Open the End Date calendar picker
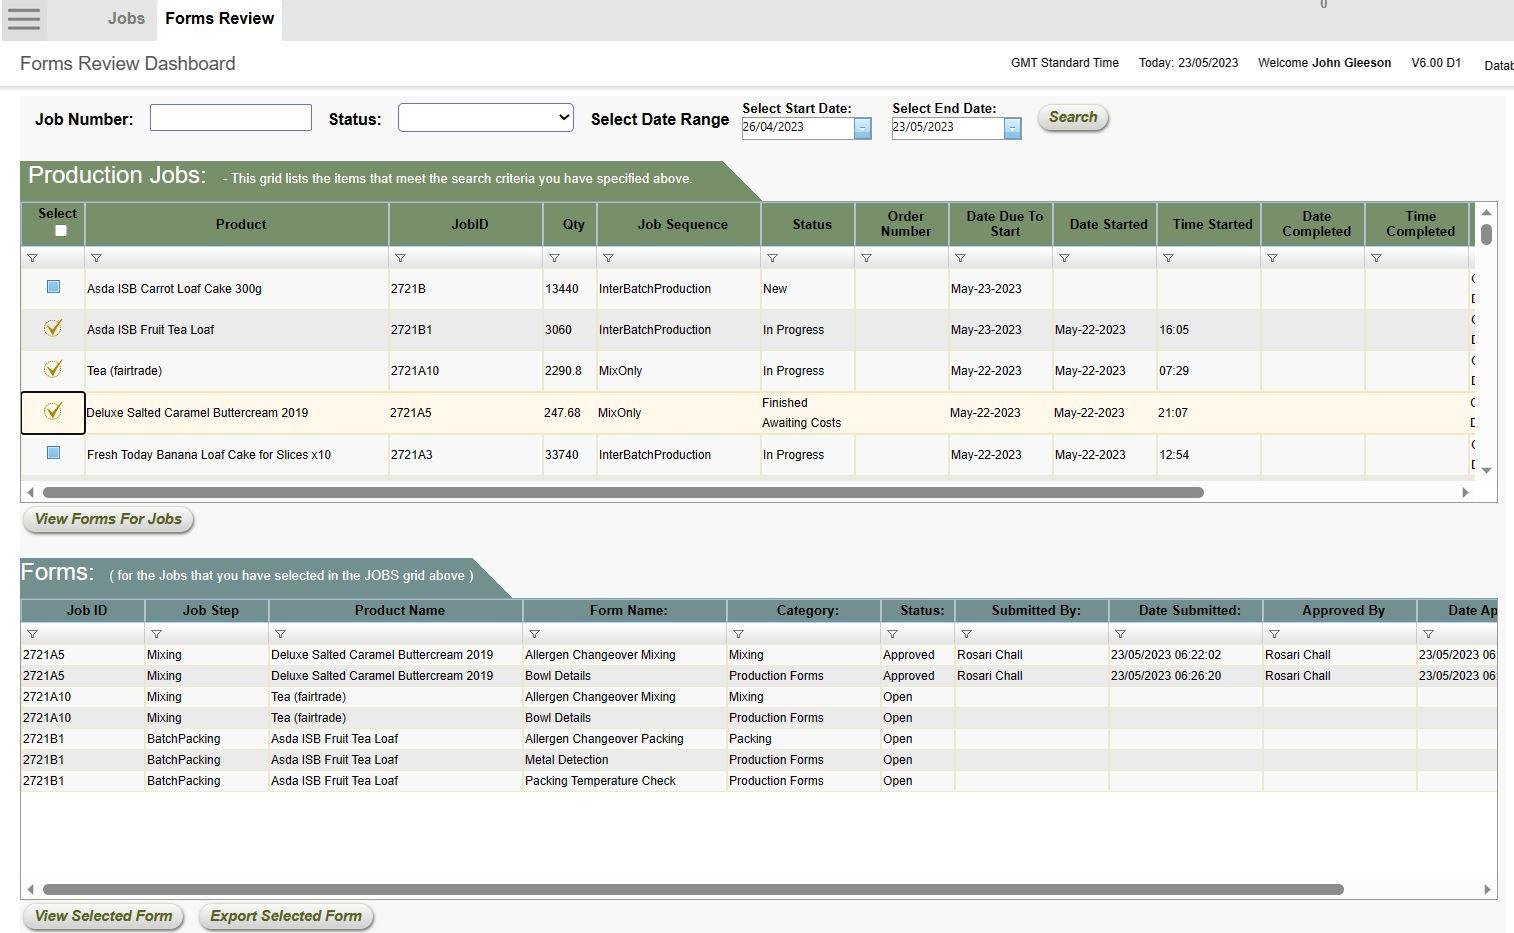 pos(1012,128)
